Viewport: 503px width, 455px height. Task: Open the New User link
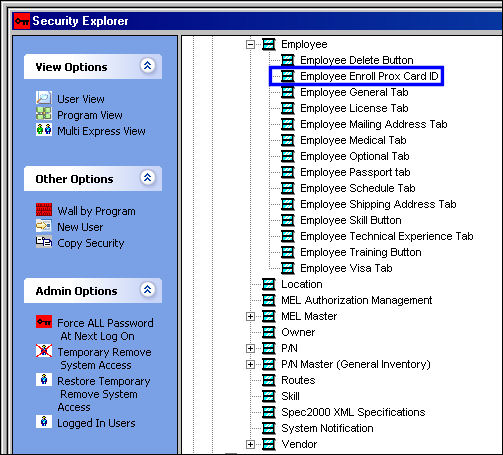80,227
